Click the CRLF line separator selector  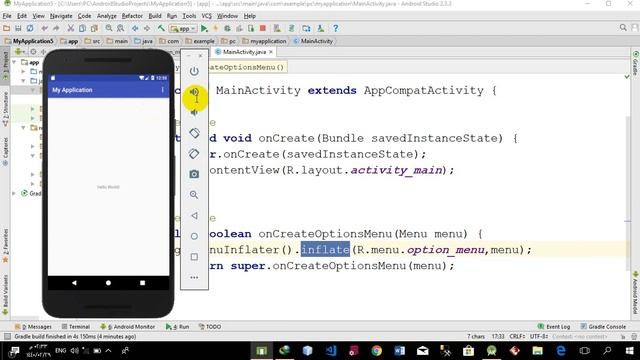point(517,337)
